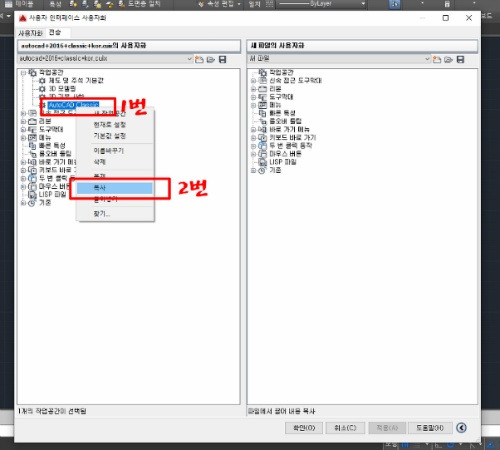This screenshot has width=500, height=450.
Task: Click the round arrow expand-dialog button
Action: (462, 428)
